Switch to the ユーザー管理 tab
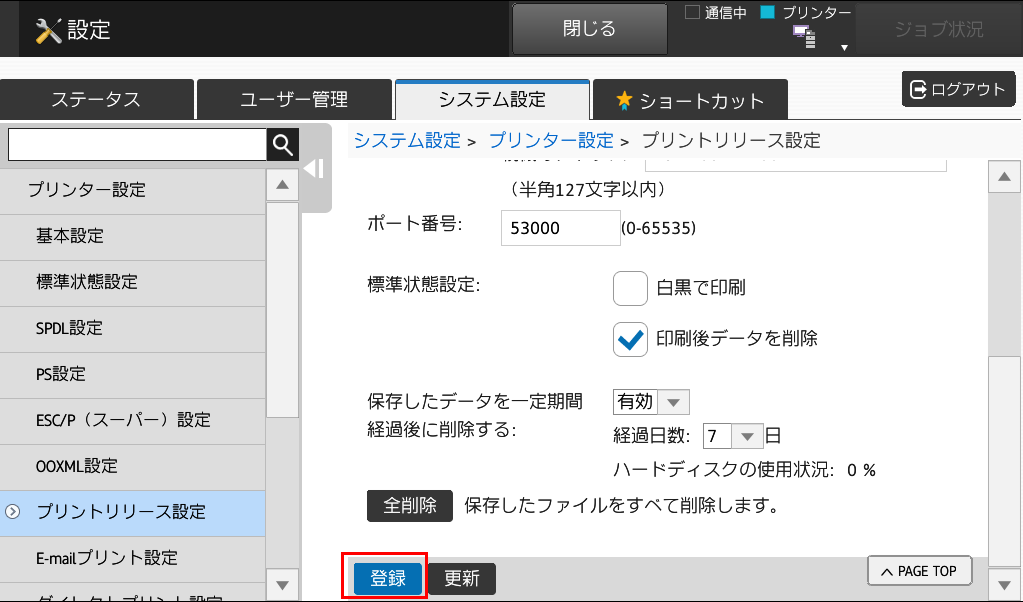Screen dimensions: 1023x602 pos(294,100)
